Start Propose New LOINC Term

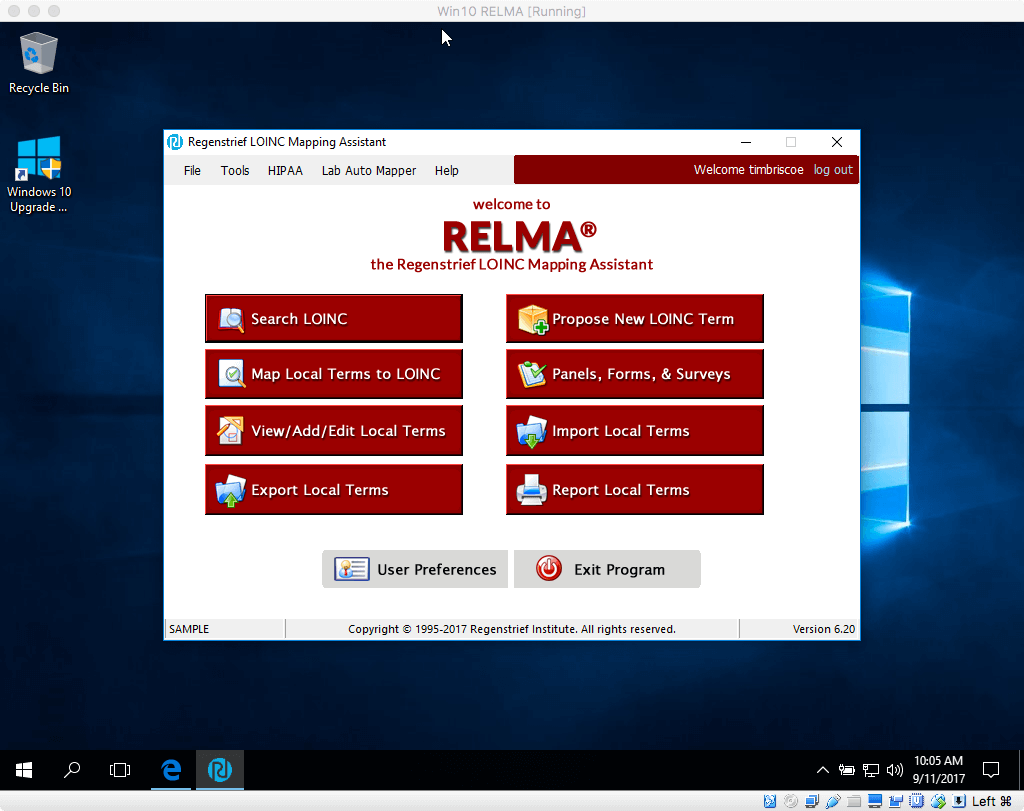[635, 319]
